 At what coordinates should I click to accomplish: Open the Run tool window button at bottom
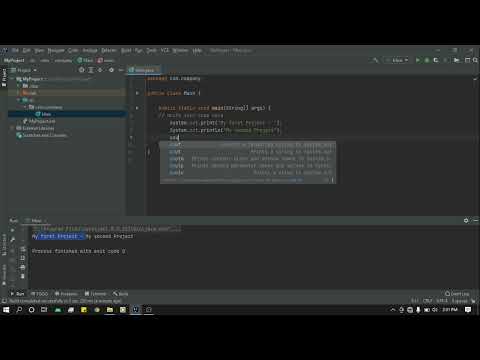[x=17, y=294]
